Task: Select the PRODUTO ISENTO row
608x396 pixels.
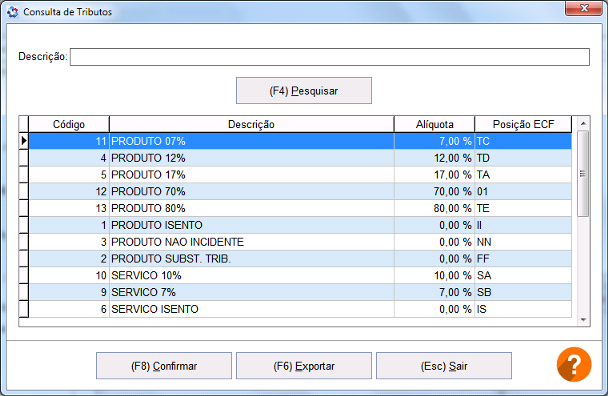Action: (300, 225)
